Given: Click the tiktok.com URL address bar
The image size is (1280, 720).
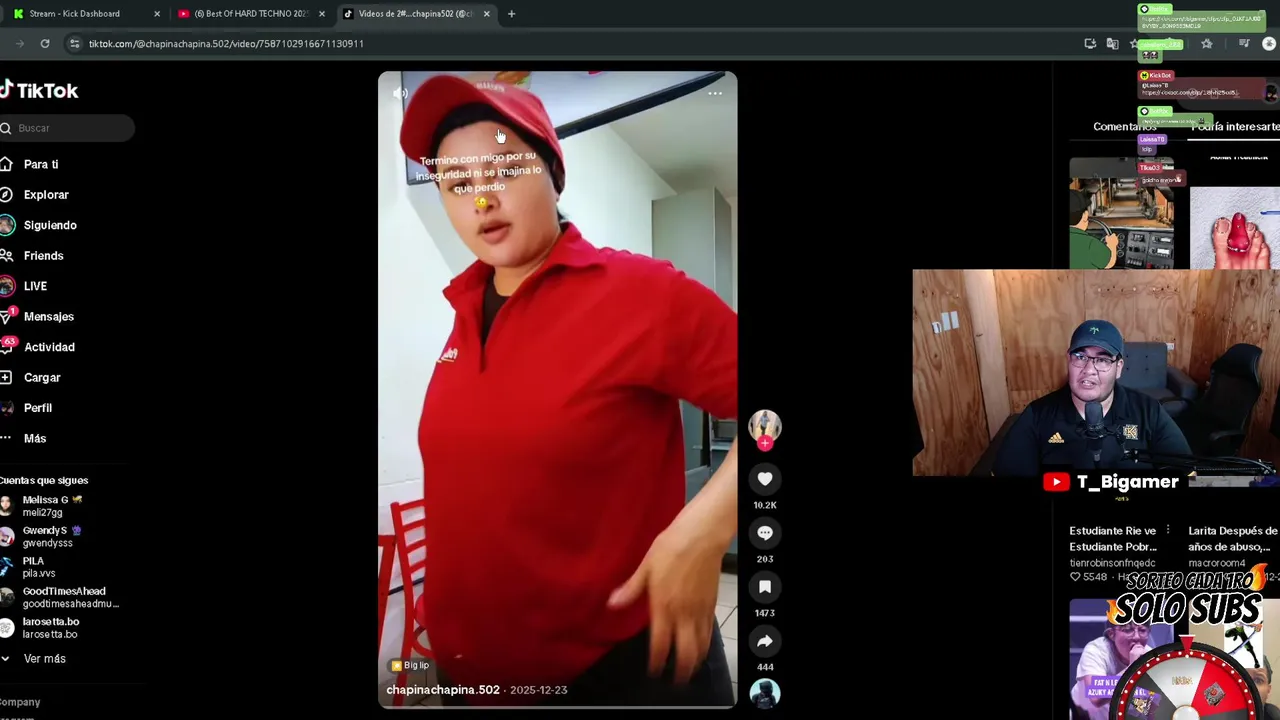Looking at the screenshot, I should (226, 44).
